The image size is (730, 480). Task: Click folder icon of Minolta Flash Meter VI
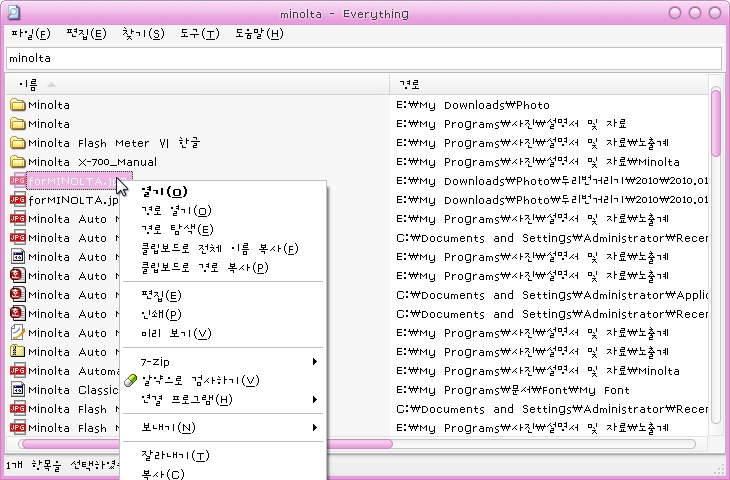pos(17,143)
